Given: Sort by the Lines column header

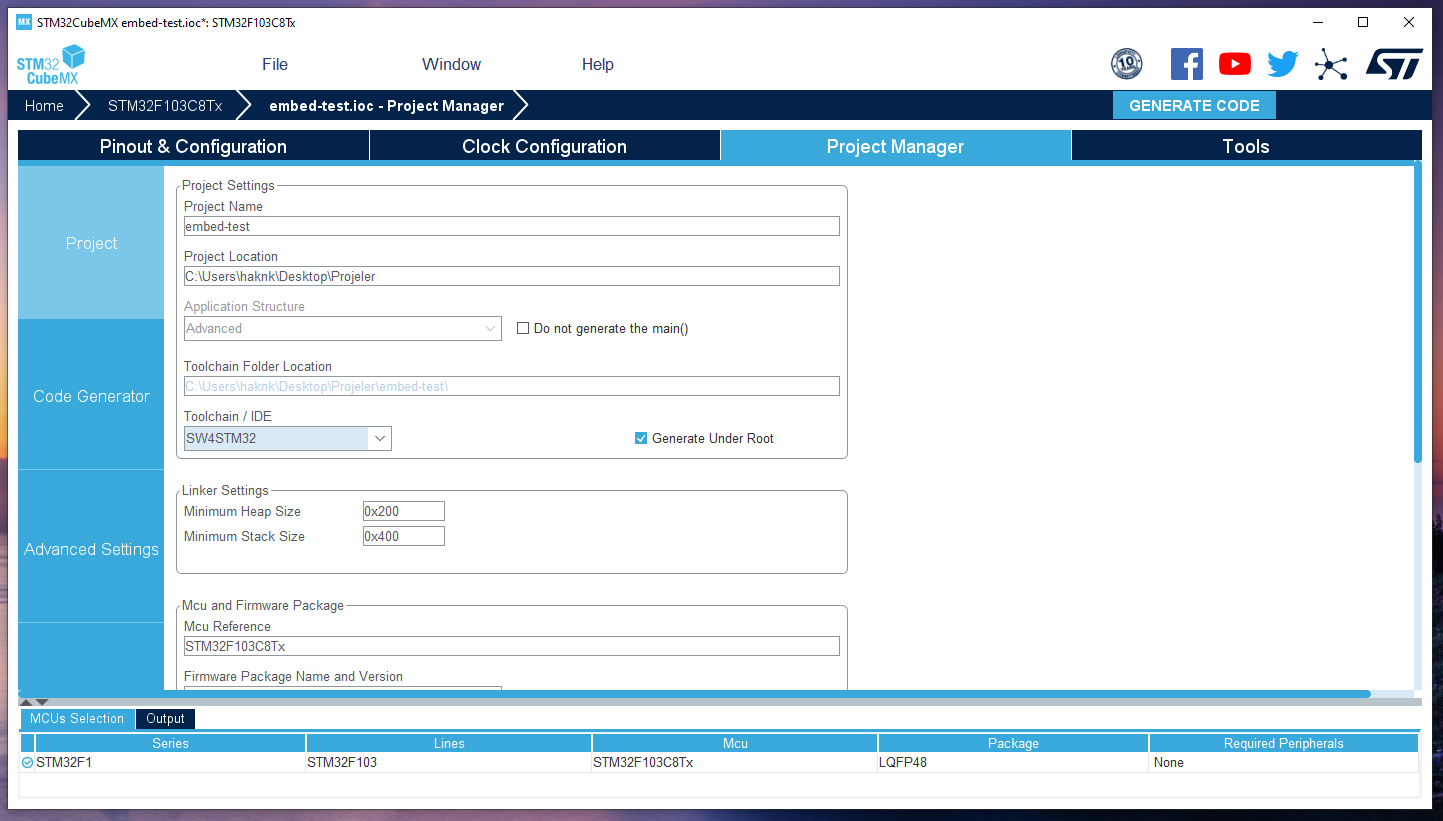Looking at the screenshot, I should click(449, 743).
